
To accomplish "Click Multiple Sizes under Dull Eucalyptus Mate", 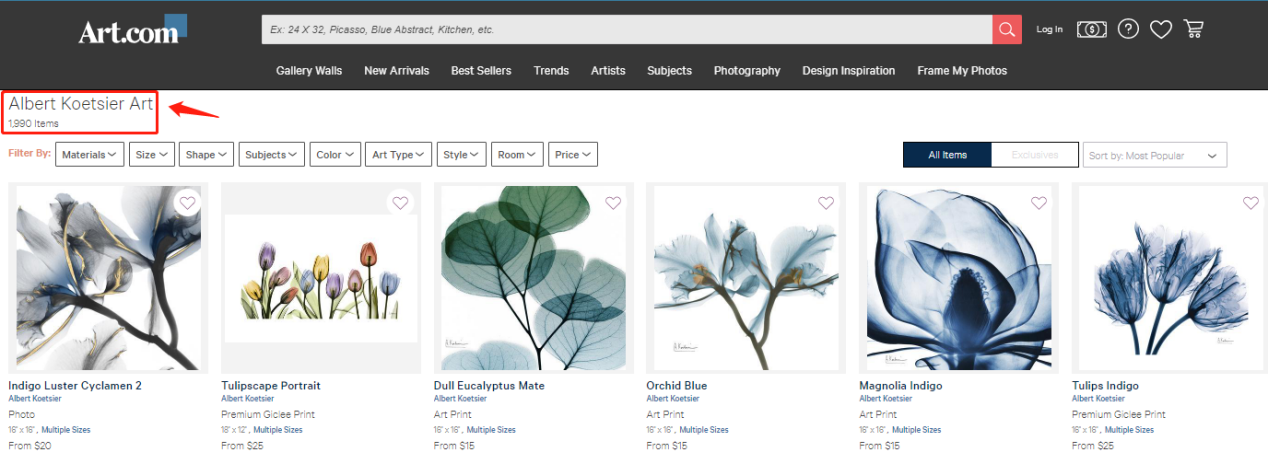I will click(x=491, y=430).
